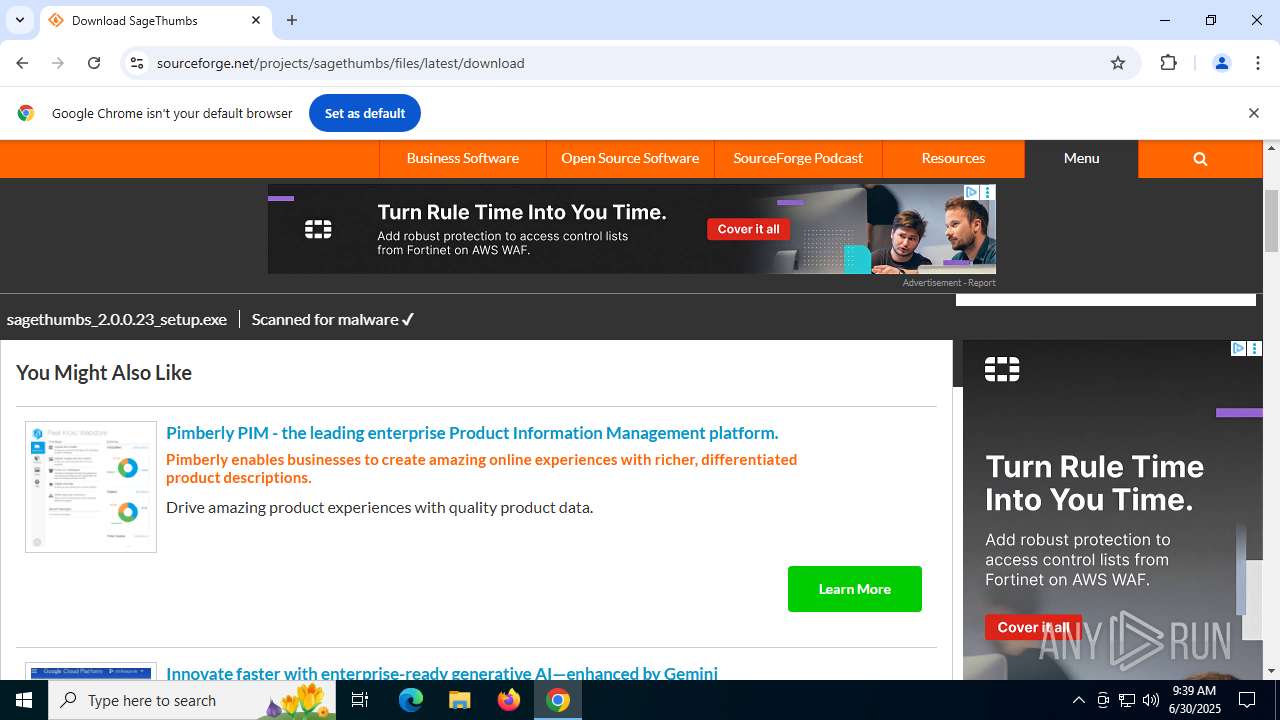Open network icon in system tray
The height and width of the screenshot is (720, 1280).
[1127, 700]
